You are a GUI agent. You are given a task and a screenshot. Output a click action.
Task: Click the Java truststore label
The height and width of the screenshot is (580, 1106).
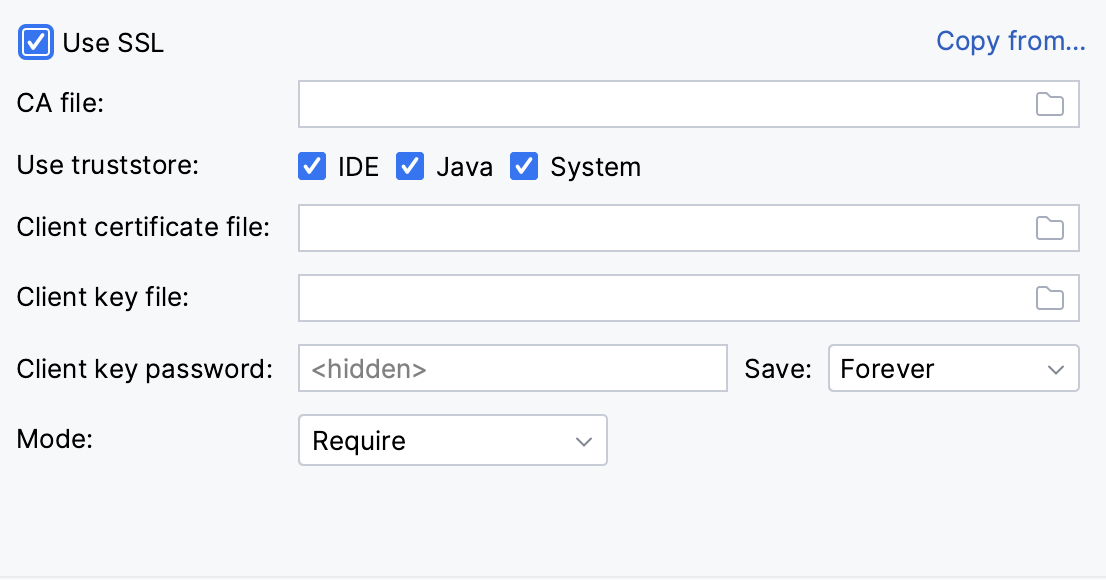(x=464, y=167)
